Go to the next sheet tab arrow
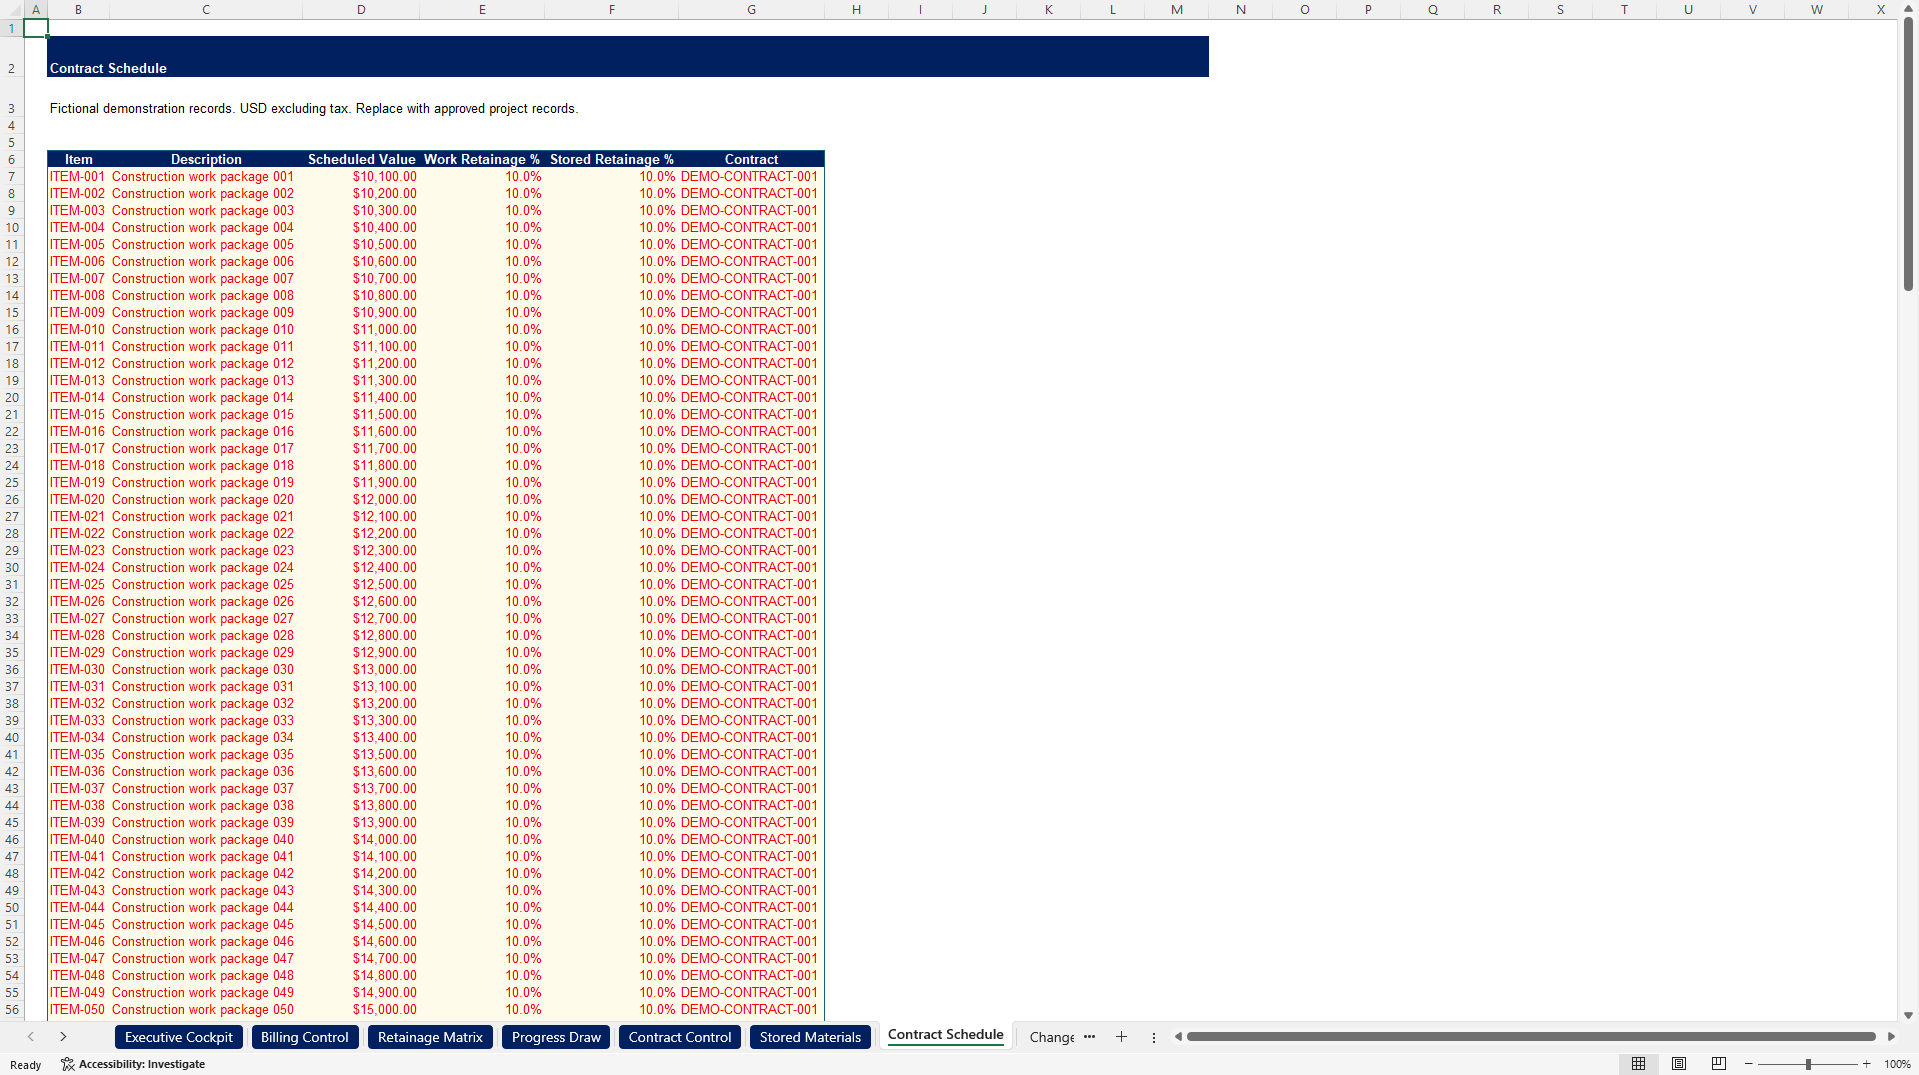Screen dimensions: 1919x1075 click(63, 1037)
